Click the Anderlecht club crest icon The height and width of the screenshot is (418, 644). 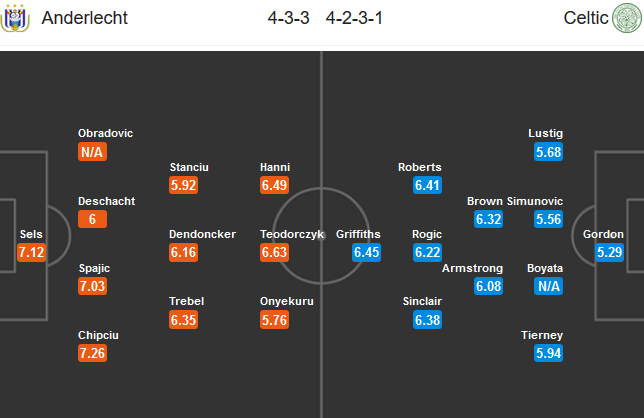pos(15,18)
